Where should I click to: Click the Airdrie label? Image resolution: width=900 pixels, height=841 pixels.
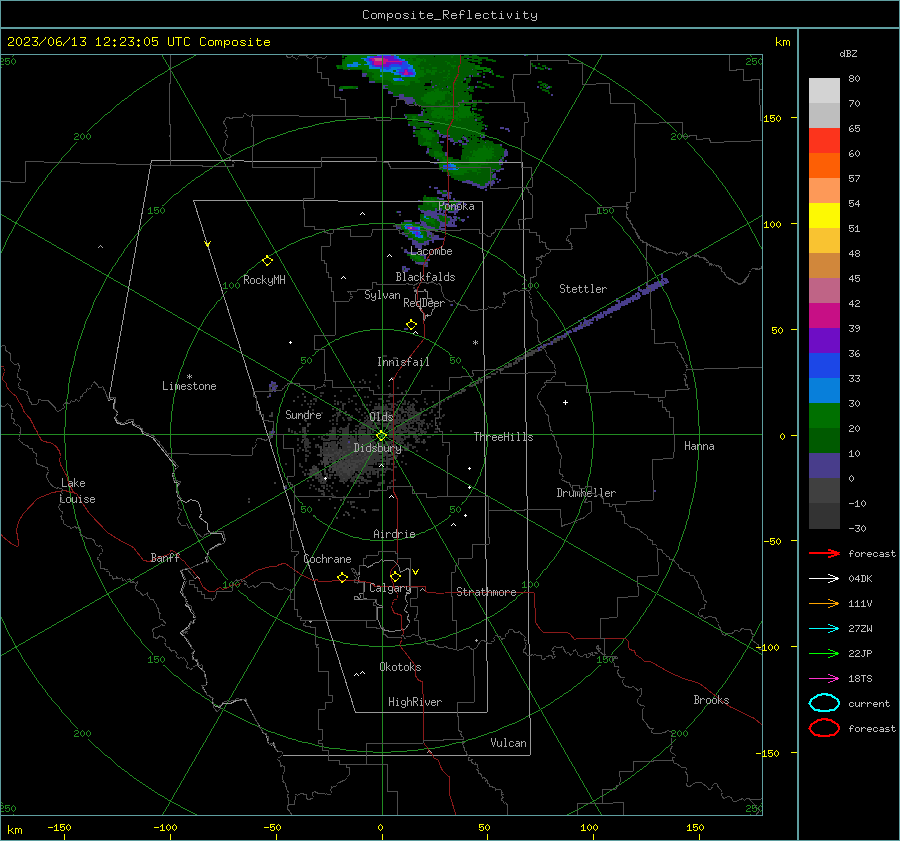(x=394, y=534)
